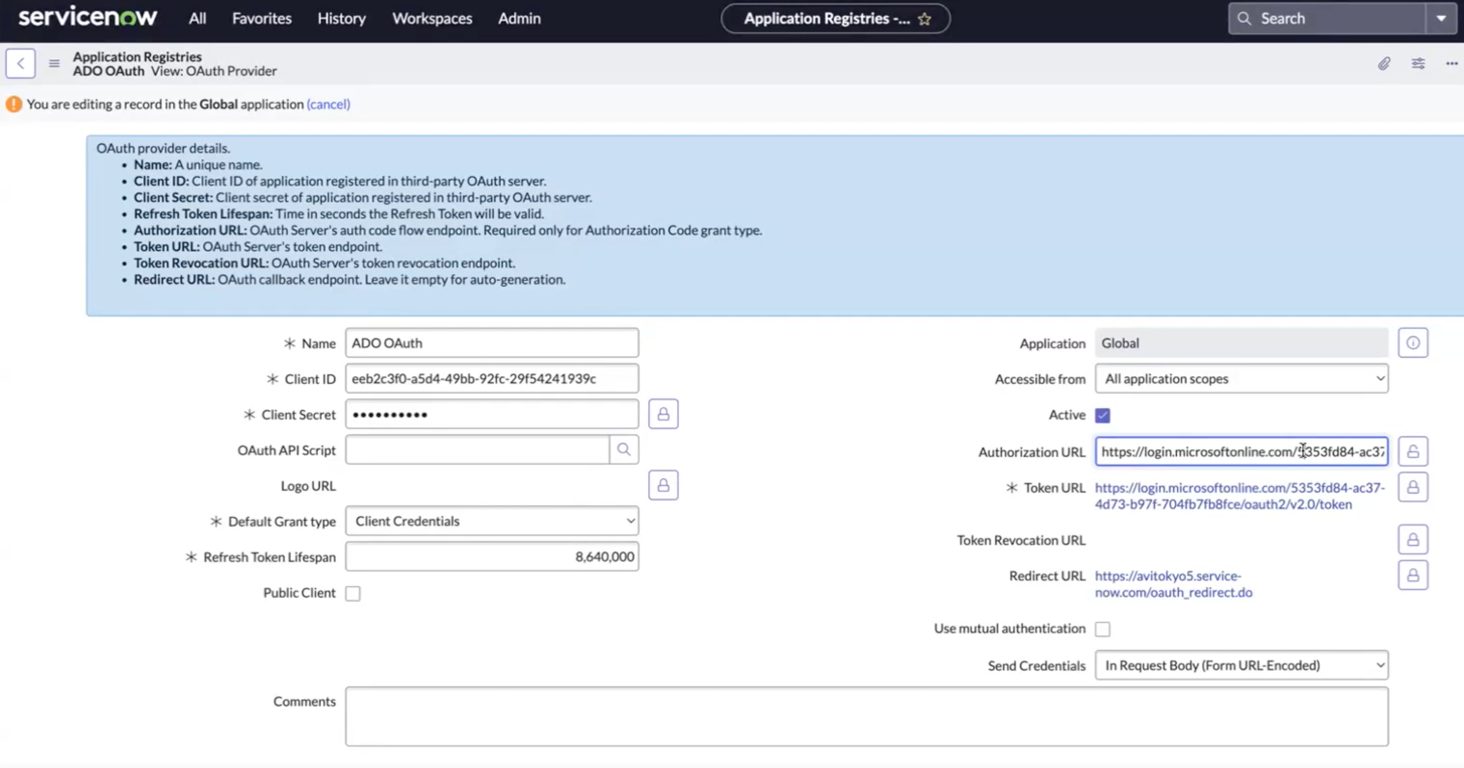Open the Default Grant type dropdown
Viewport: 1464px width, 768px height.
pos(492,521)
